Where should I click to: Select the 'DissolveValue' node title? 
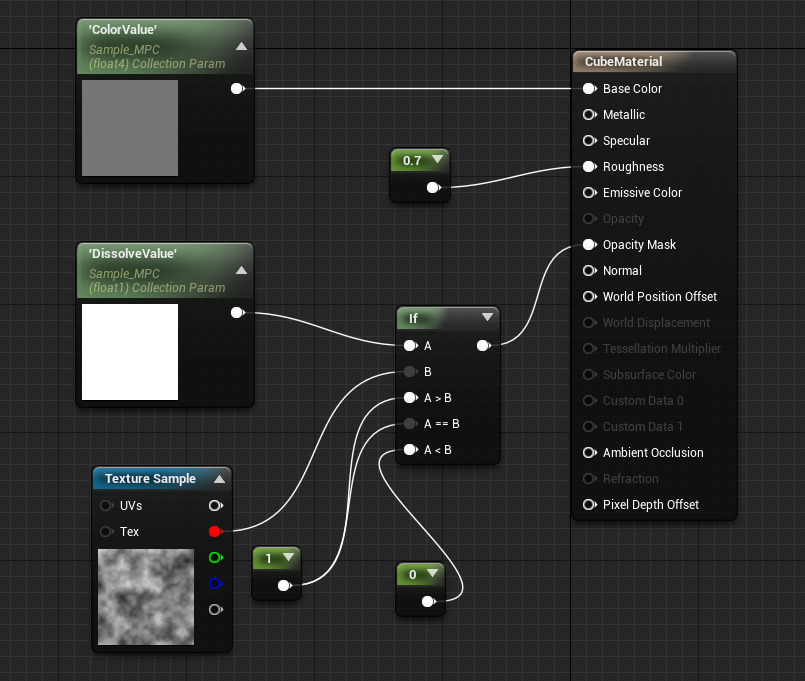[x=134, y=254]
